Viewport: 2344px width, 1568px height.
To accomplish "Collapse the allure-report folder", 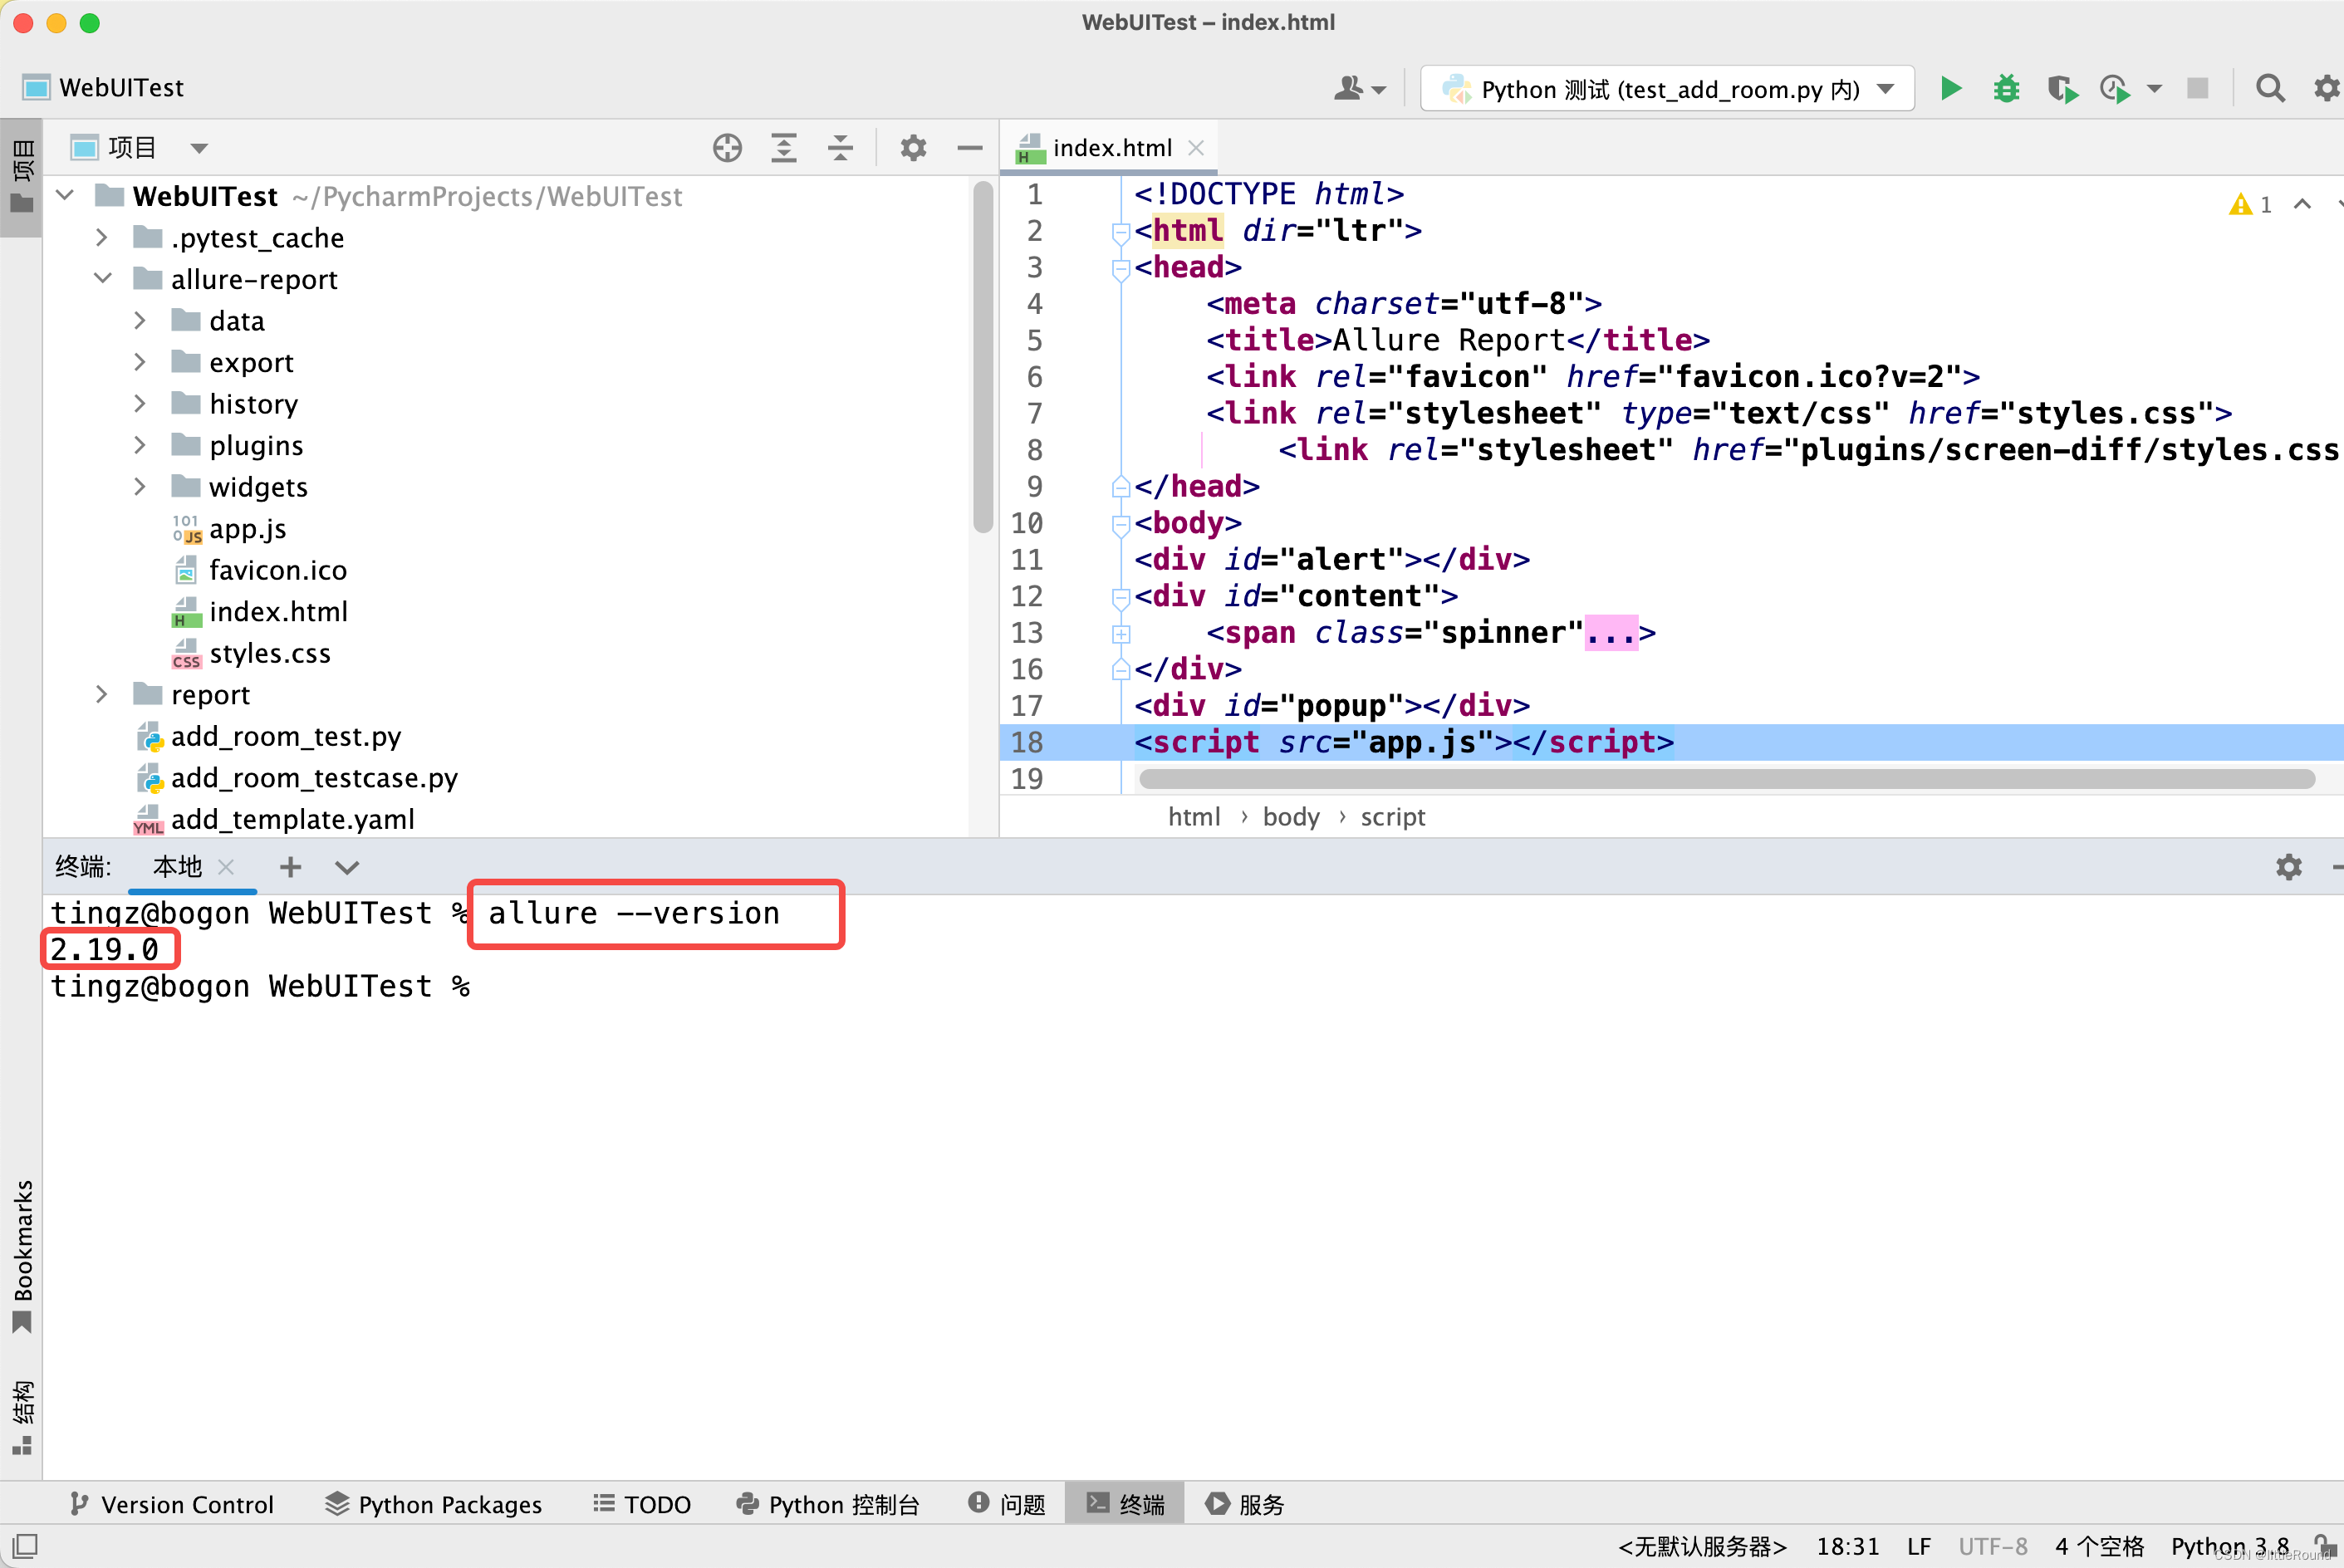I will [103, 279].
